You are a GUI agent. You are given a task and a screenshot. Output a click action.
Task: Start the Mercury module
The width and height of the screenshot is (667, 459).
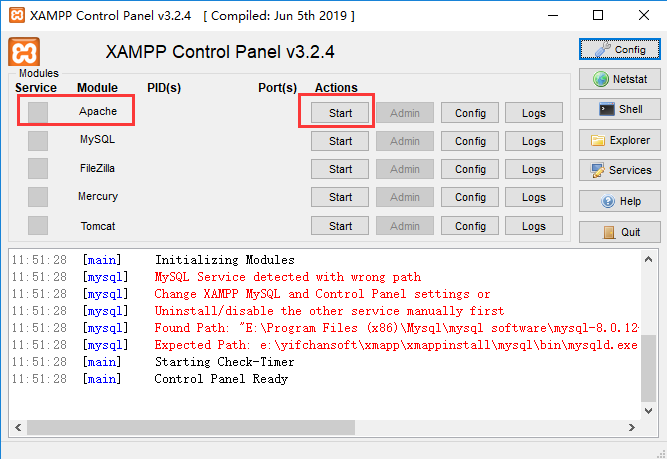coord(340,197)
